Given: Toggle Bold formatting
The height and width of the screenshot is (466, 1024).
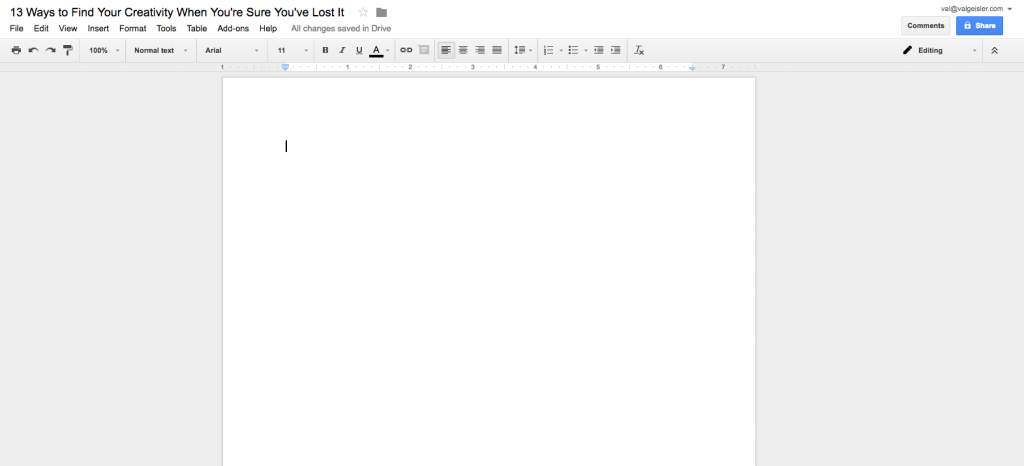Looking at the screenshot, I should pos(325,50).
